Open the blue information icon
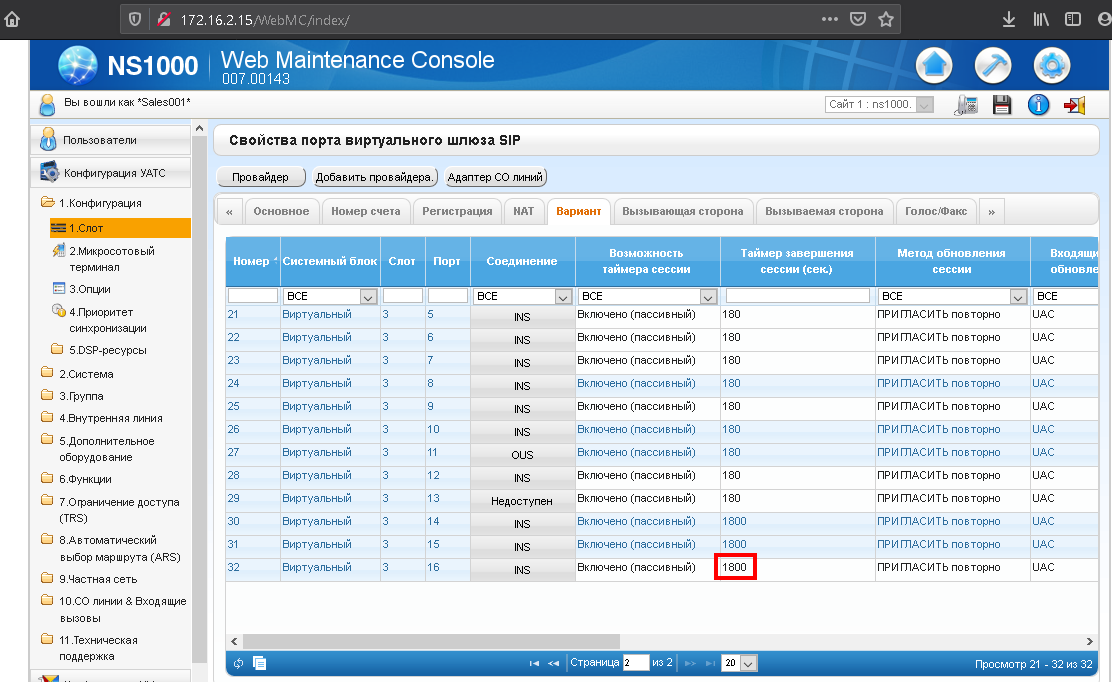 (1038, 105)
